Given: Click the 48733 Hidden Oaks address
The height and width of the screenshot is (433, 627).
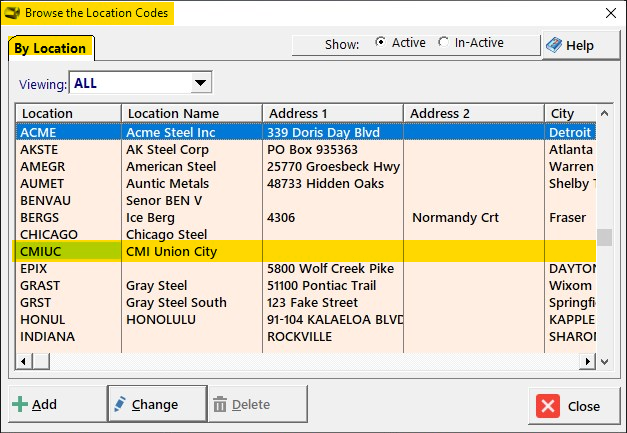Looking at the screenshot, I should (x=325, y=184).
